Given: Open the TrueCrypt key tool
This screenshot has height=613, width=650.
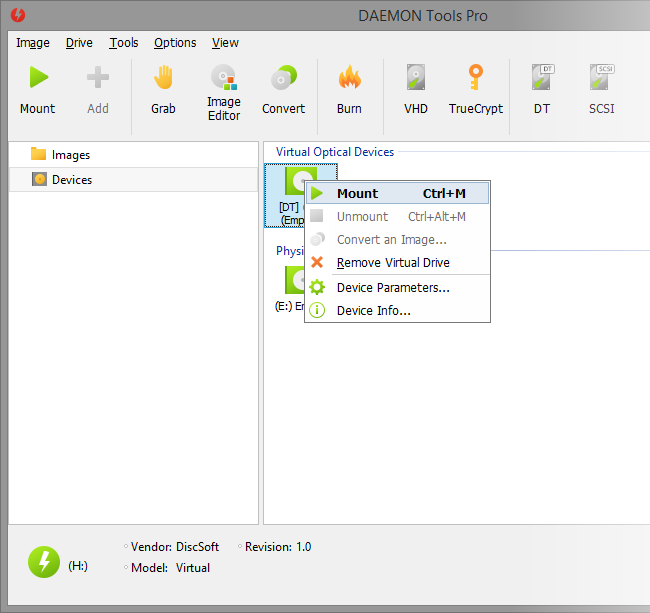Looking at the screenshot, I should [475, 78].
